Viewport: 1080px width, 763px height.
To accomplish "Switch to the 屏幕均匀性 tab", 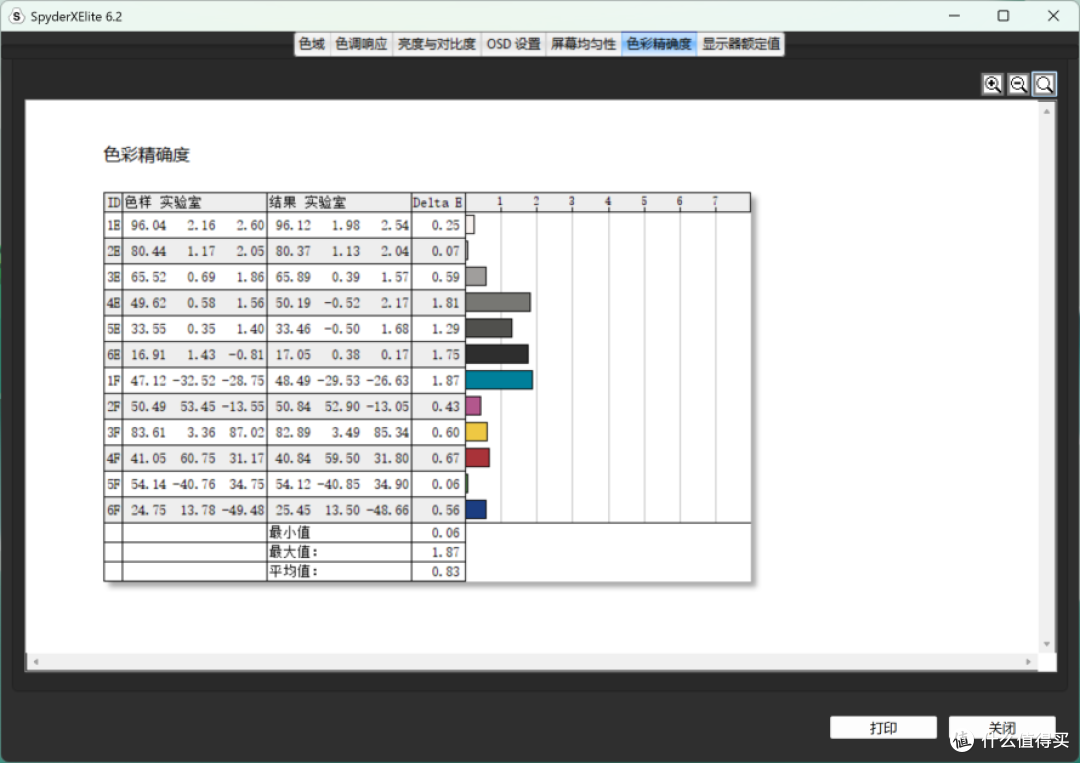I will pyautogui.click(x=583, y=44).
